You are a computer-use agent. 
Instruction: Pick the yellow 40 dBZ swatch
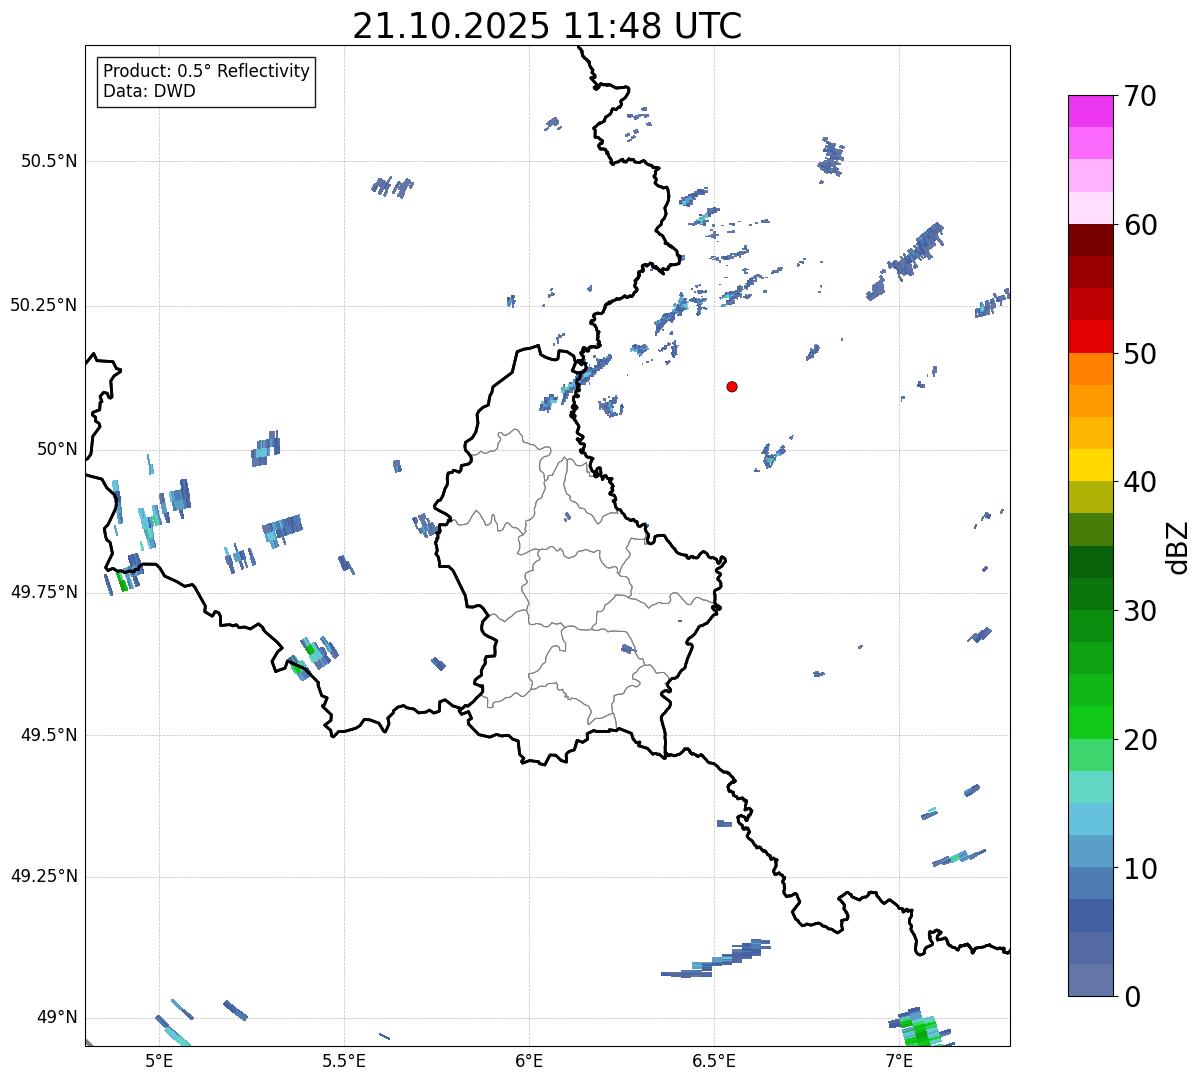coord(1091,465)
